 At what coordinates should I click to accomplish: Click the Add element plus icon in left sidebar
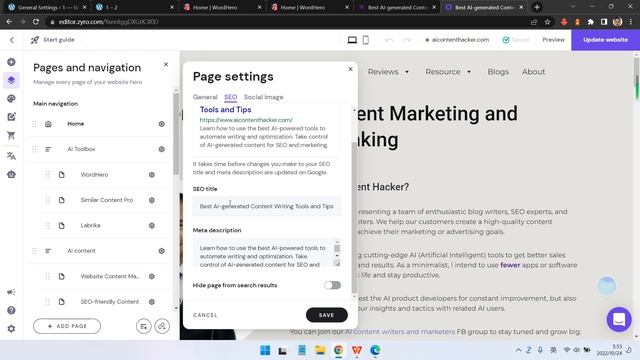tap(11, 62)
